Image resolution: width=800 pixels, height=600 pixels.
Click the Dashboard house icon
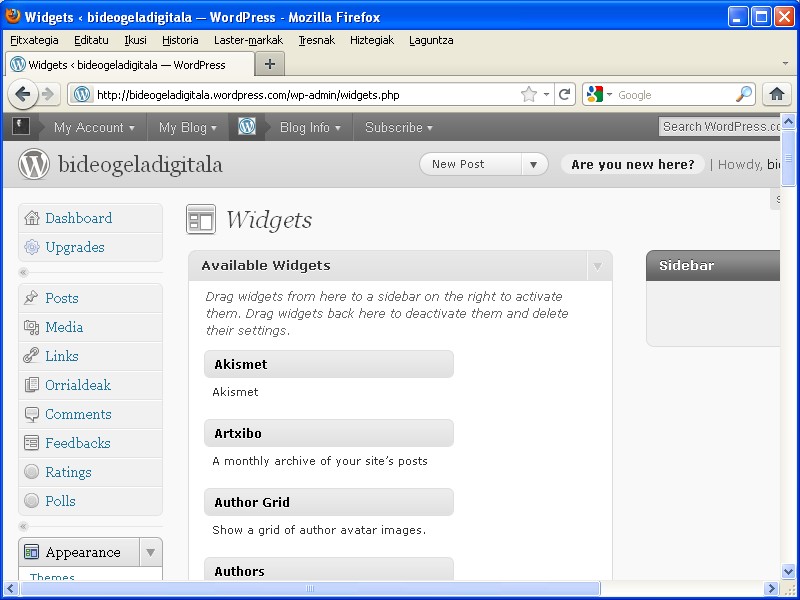click(x=32, y=218)
